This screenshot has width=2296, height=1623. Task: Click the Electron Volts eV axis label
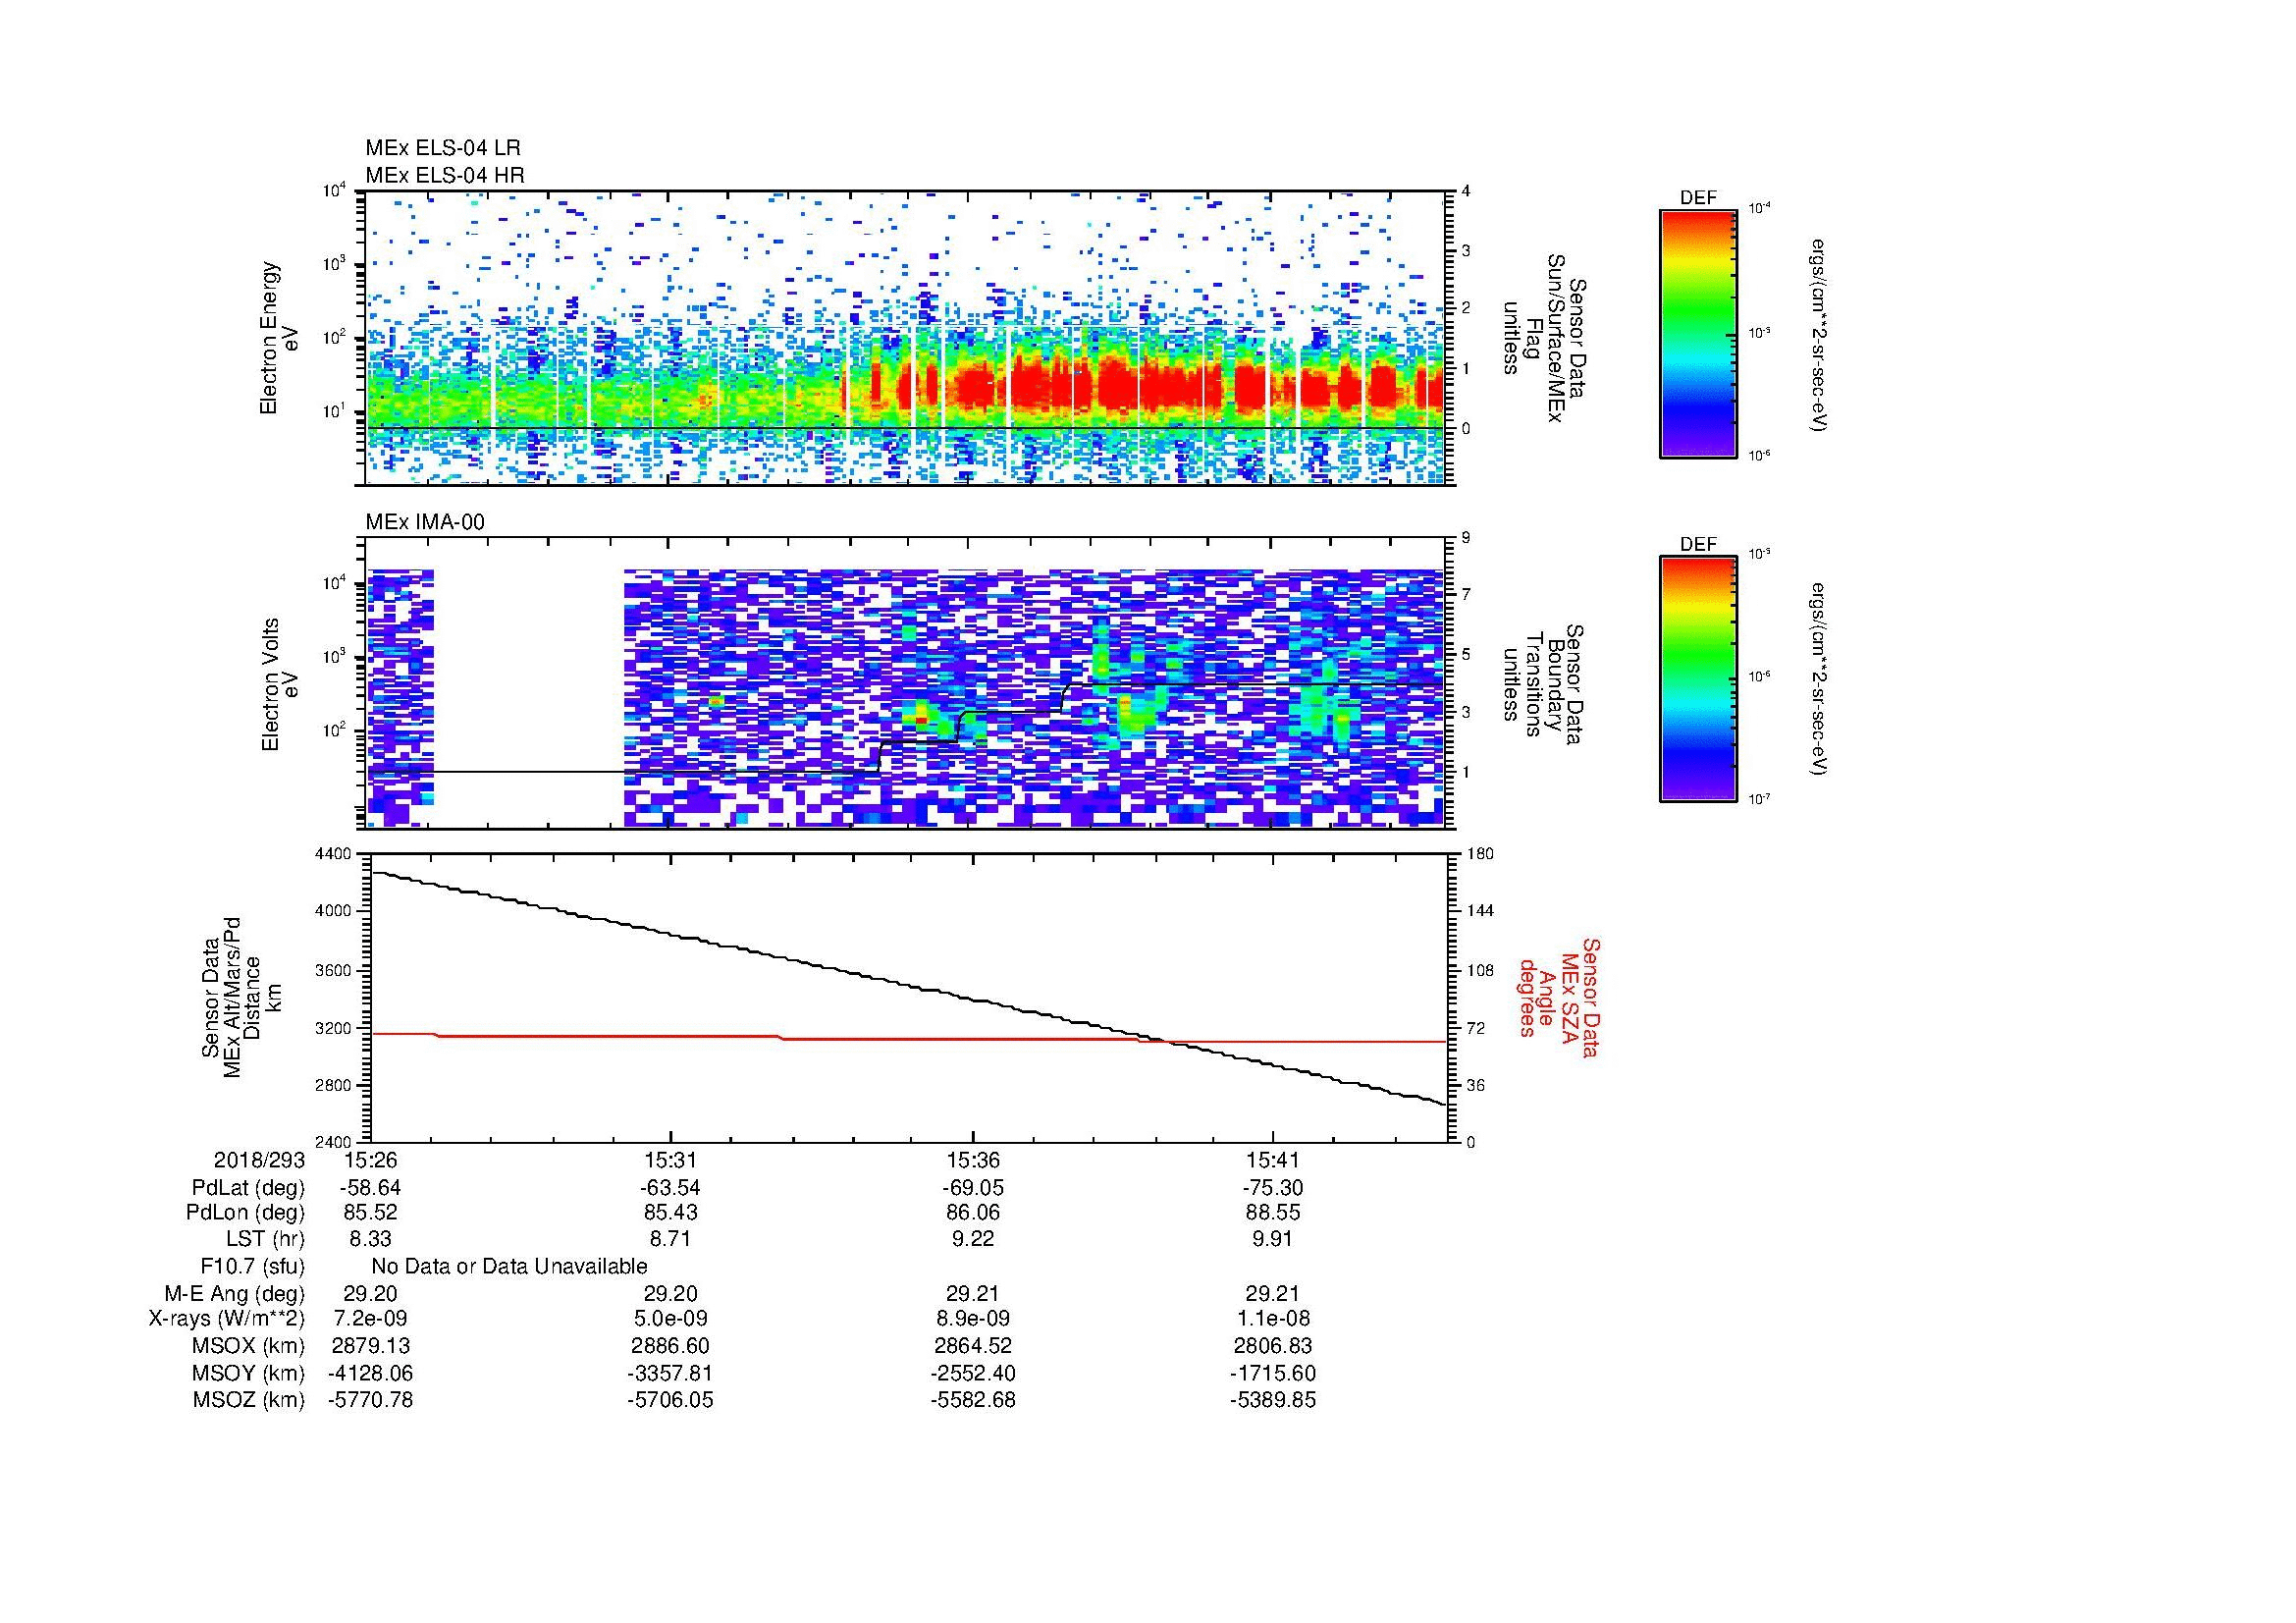[x=279, y=684]
